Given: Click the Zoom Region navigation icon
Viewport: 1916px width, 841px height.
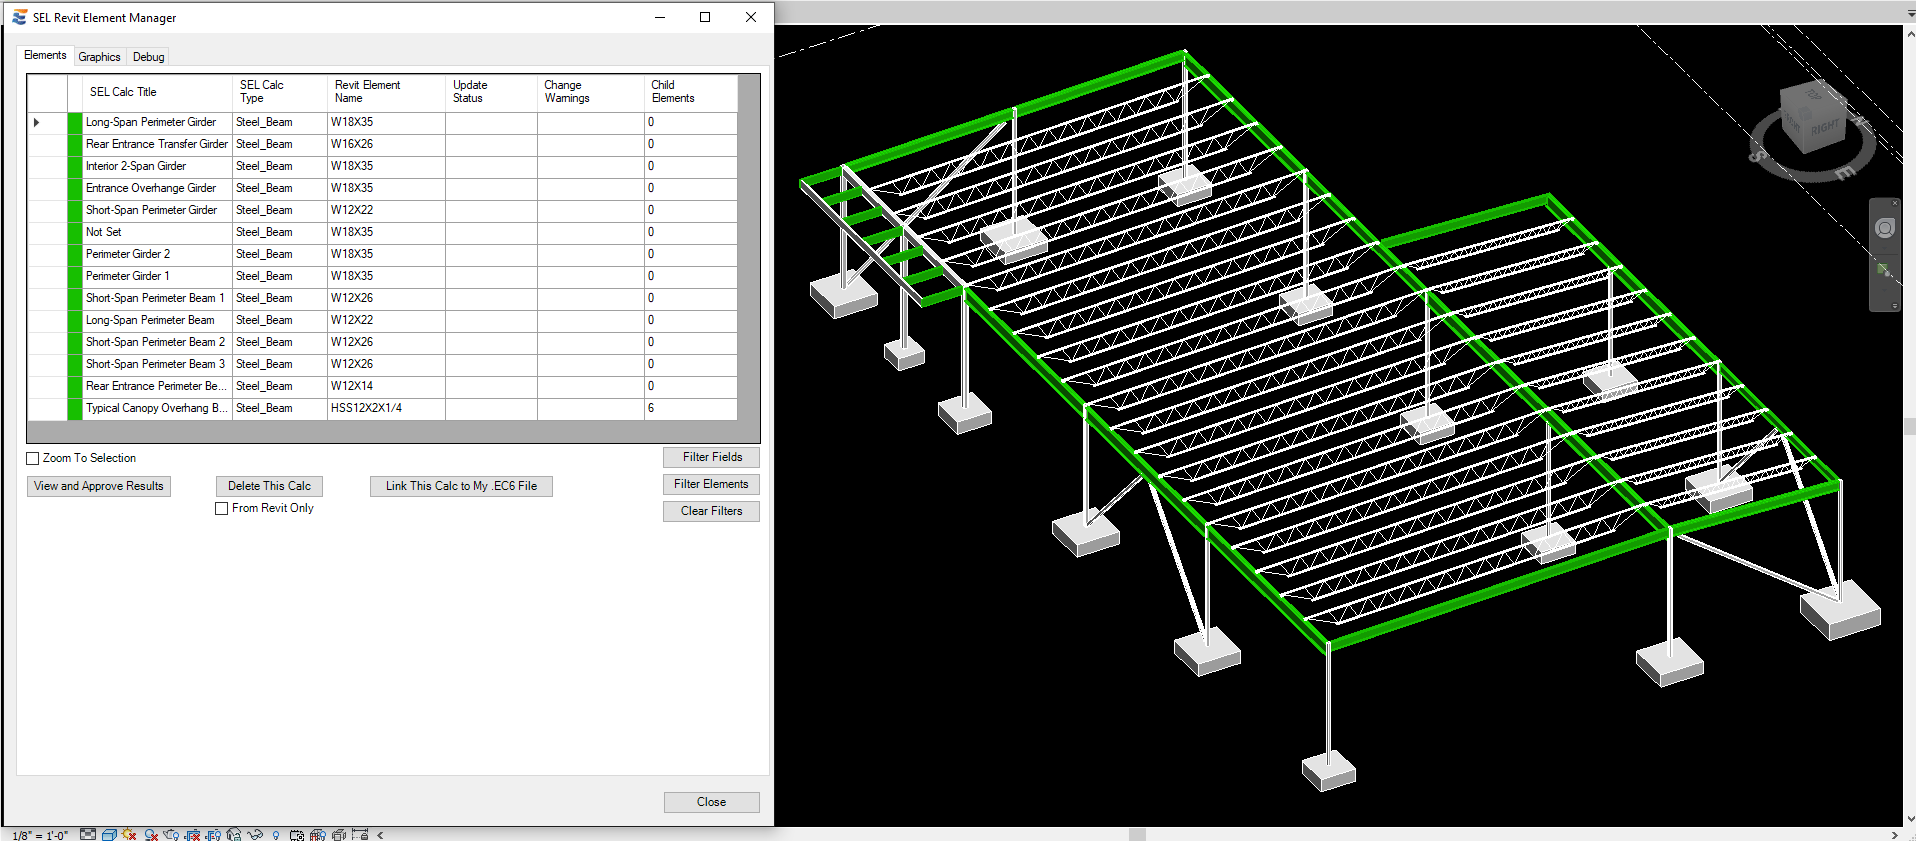Looking at the screenshot, I should (x=1883, y=269).
